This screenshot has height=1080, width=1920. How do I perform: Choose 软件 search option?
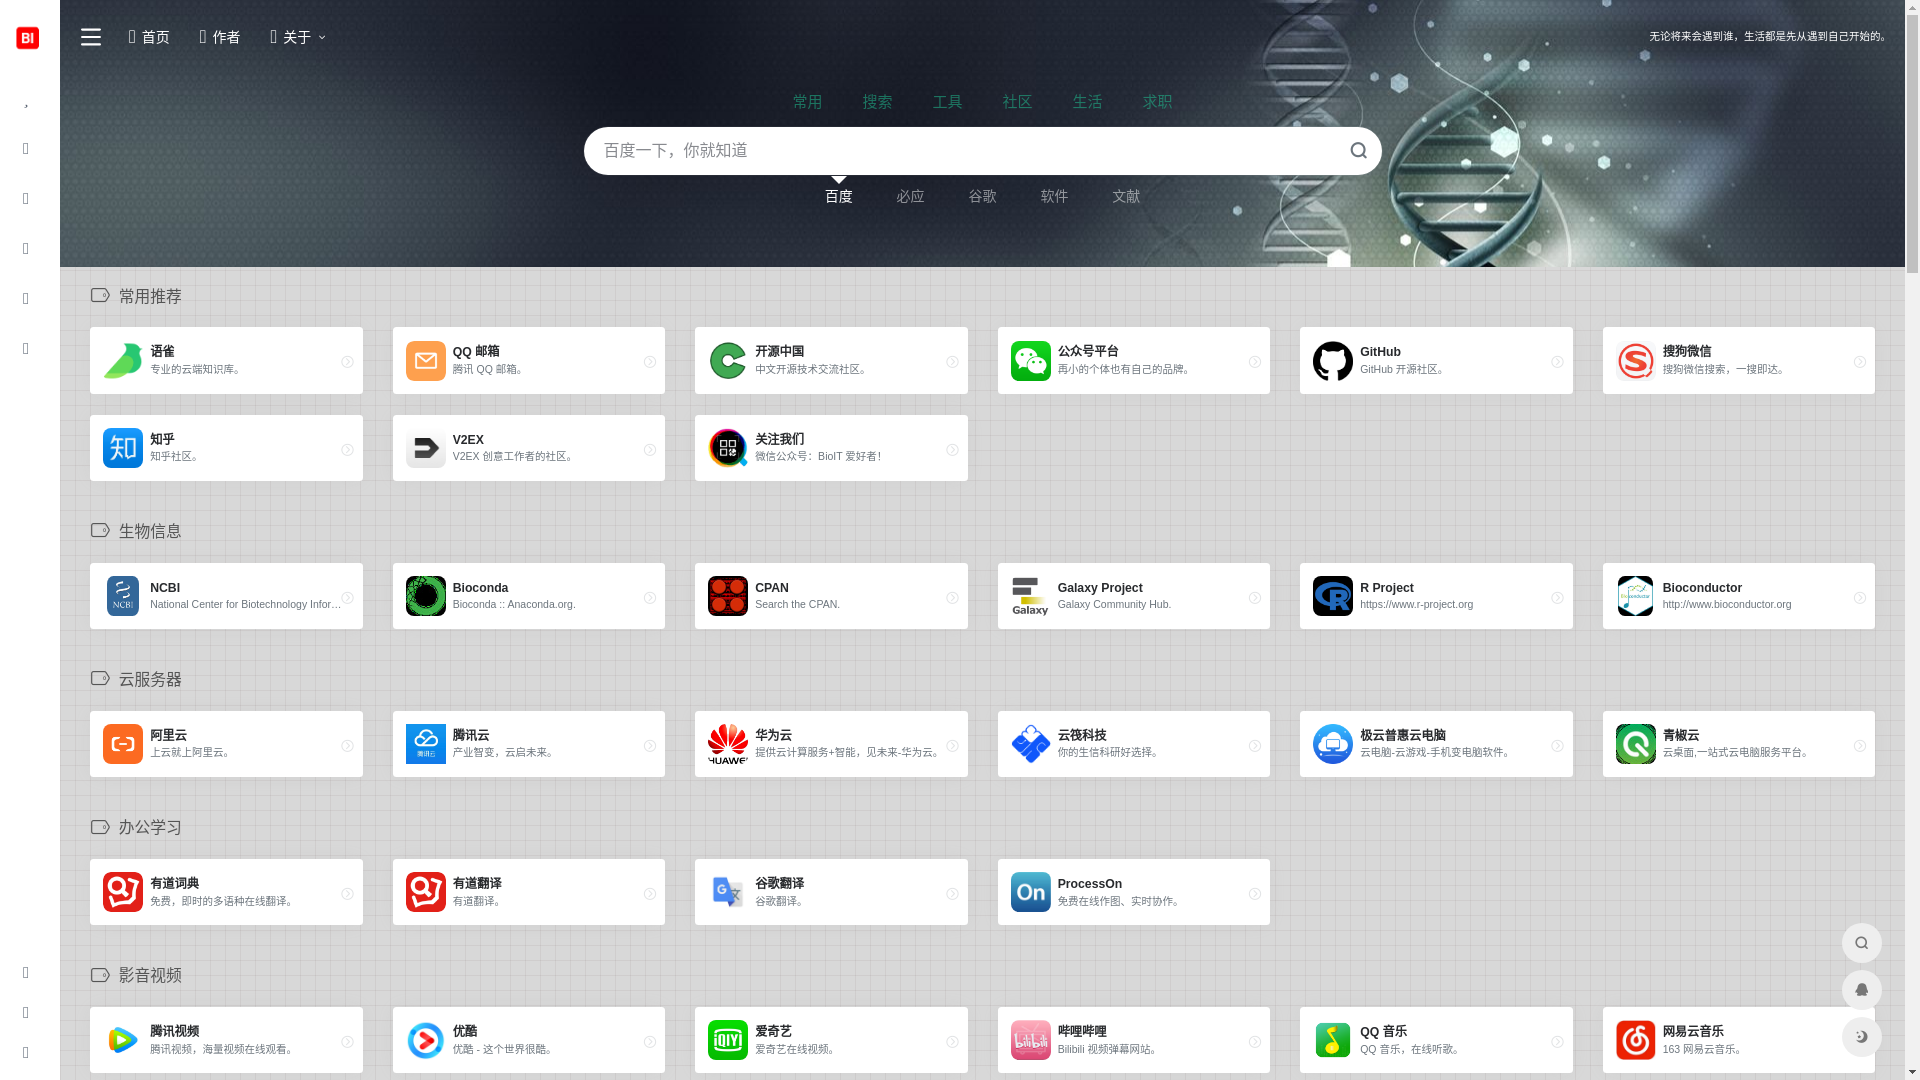pyautogui.click(x=1055, y=197)
